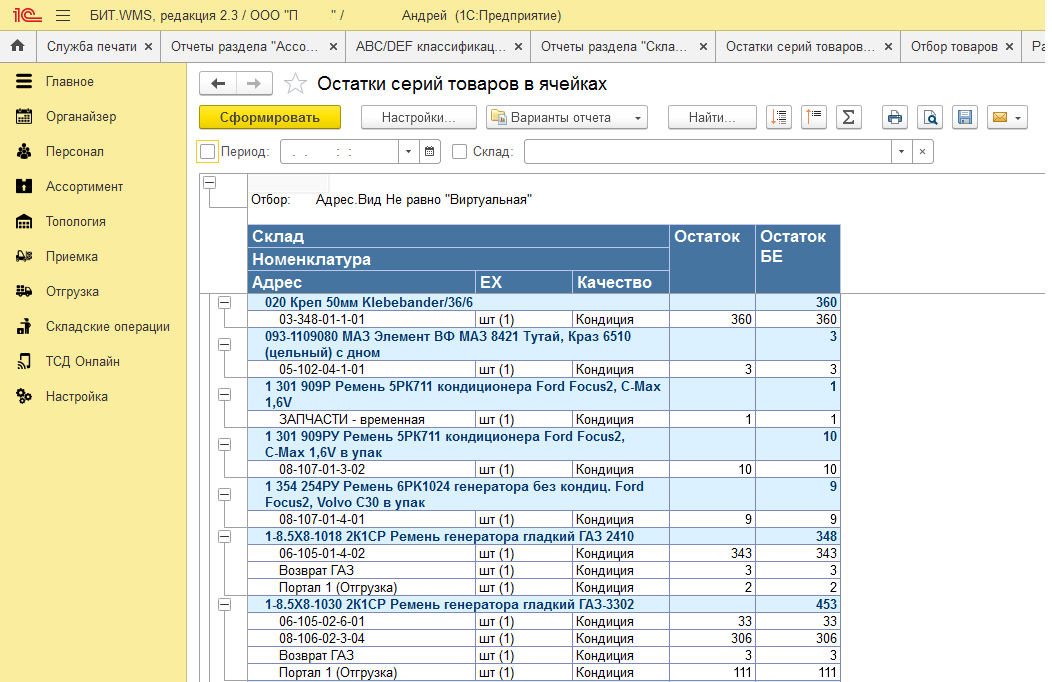This screenshot has width=1052, height=682.
Task: Expand all groups toolbar icon
Action: point(779,118)
